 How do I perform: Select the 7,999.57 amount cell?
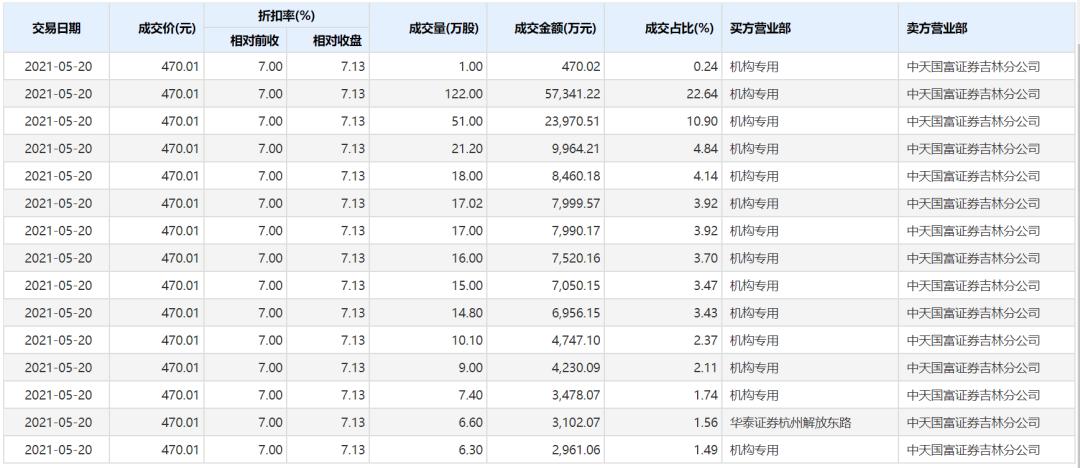click(x=575, y=203)
